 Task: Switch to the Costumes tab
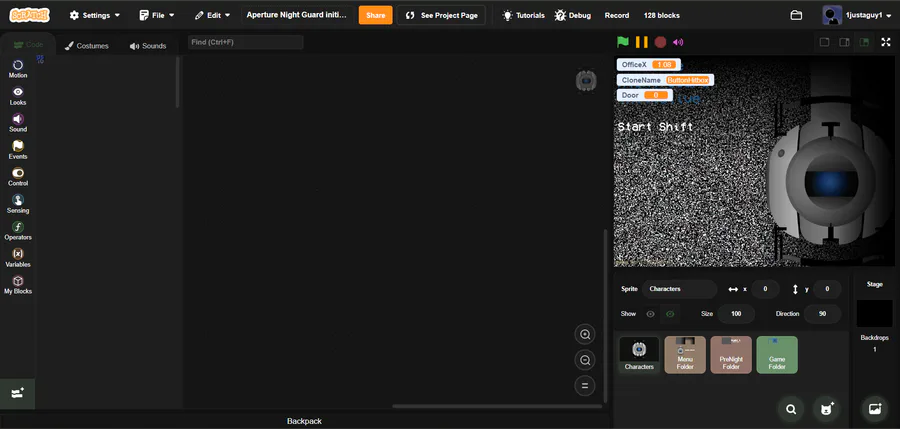[x=86, y=46]
